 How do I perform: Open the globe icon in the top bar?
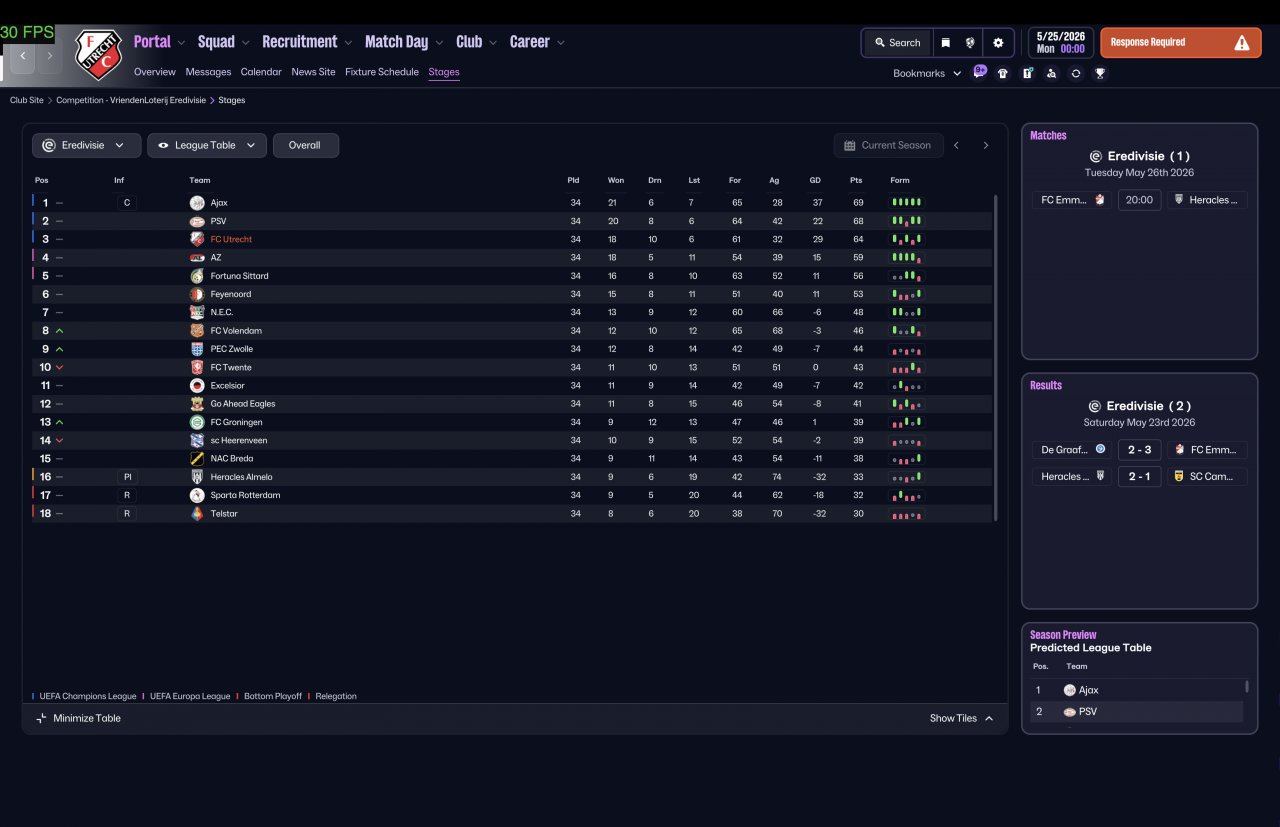(970, 43)
